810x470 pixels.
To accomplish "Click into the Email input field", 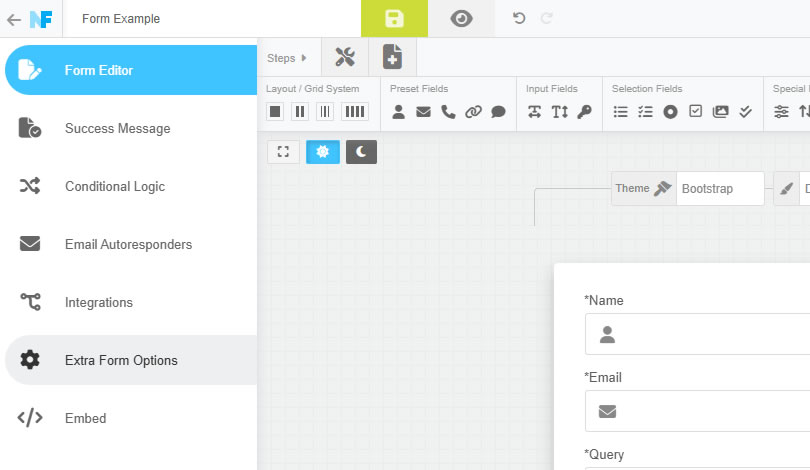I will pos(697,411).
